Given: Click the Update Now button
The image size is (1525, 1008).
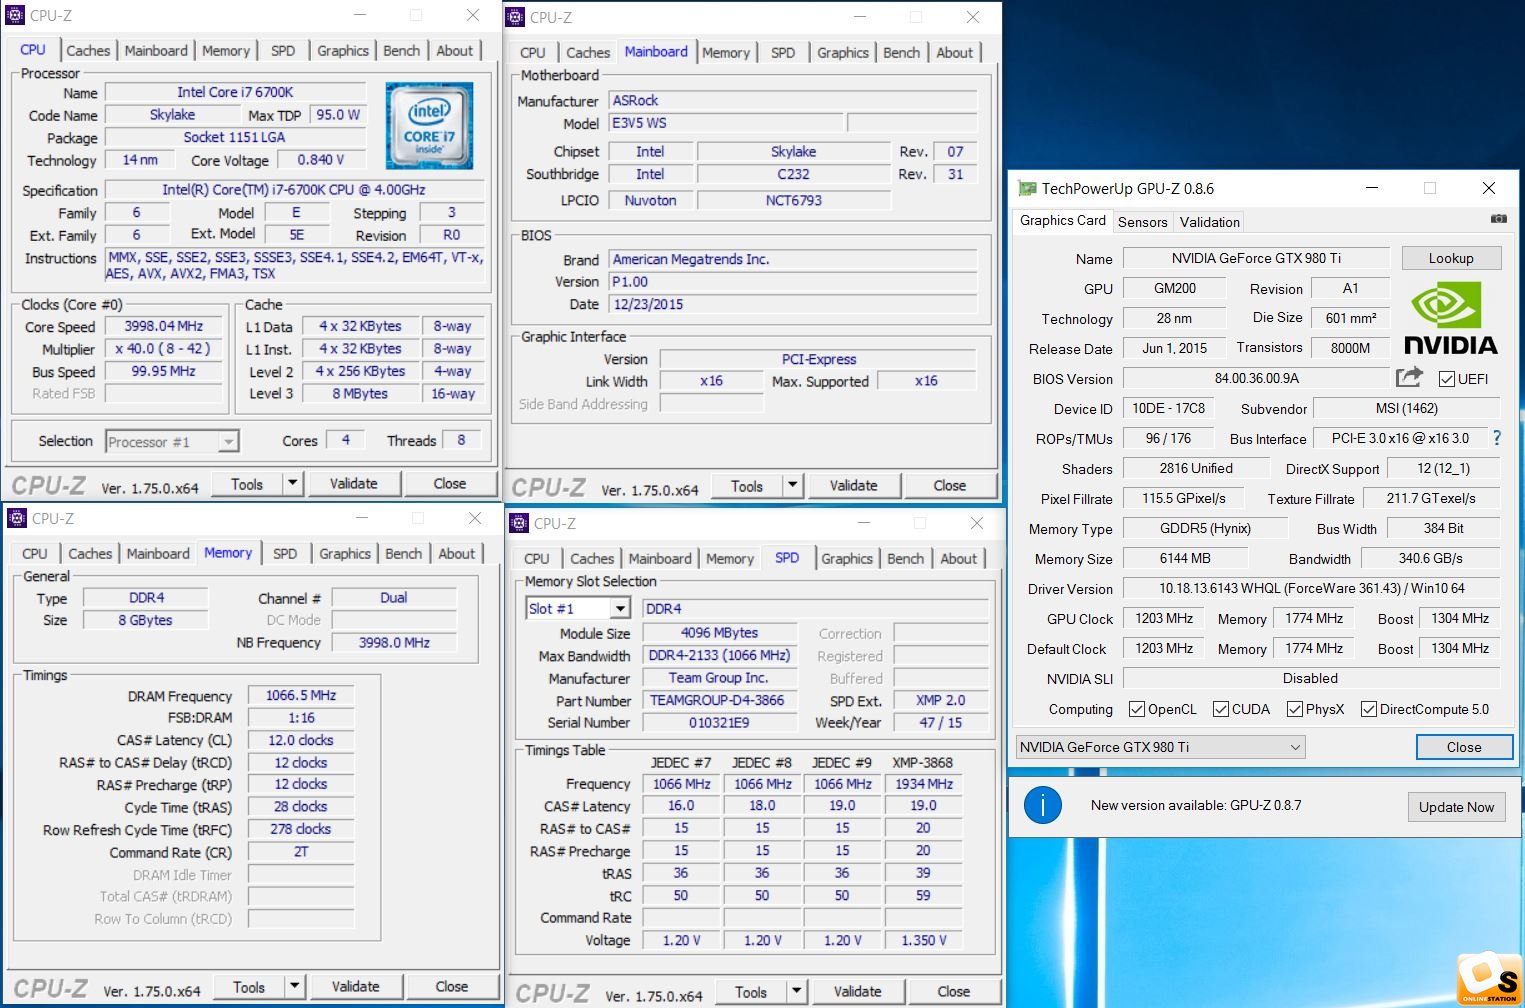Looking at the screenshot, I should [x=1456, y=807].
